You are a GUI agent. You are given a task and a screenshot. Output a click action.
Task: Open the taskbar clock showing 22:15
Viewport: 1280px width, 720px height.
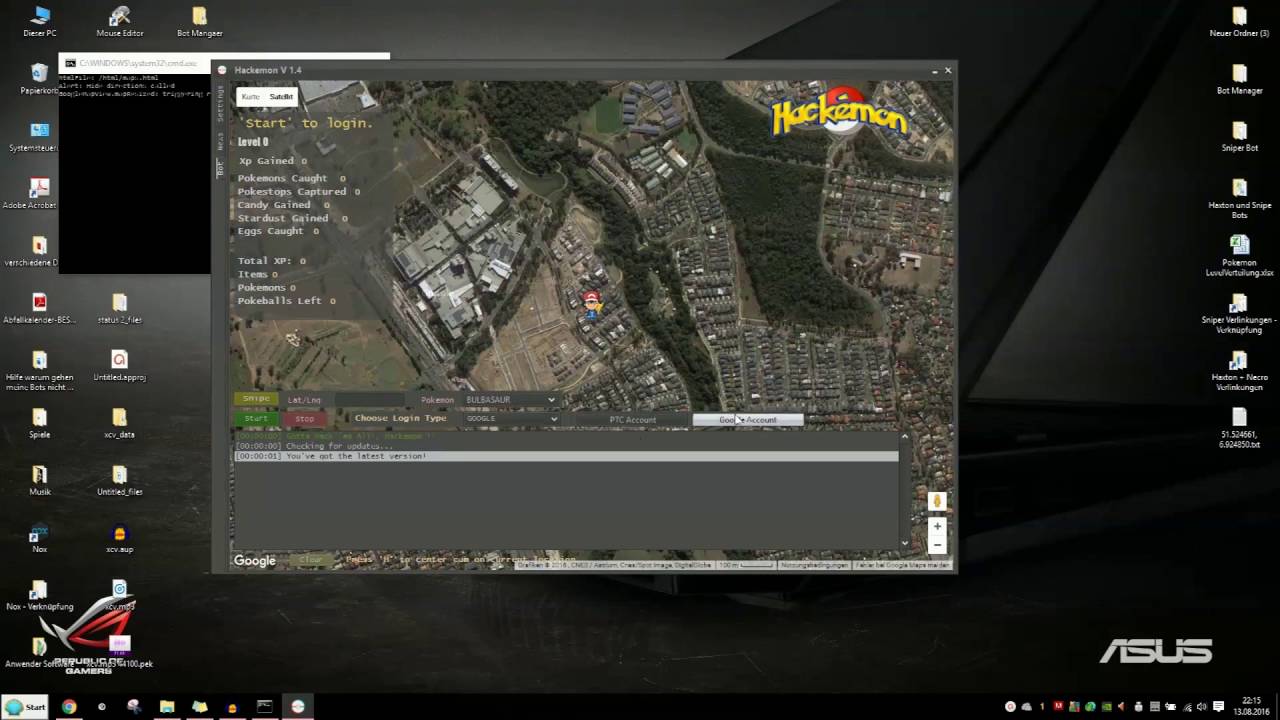[1253, 707]
